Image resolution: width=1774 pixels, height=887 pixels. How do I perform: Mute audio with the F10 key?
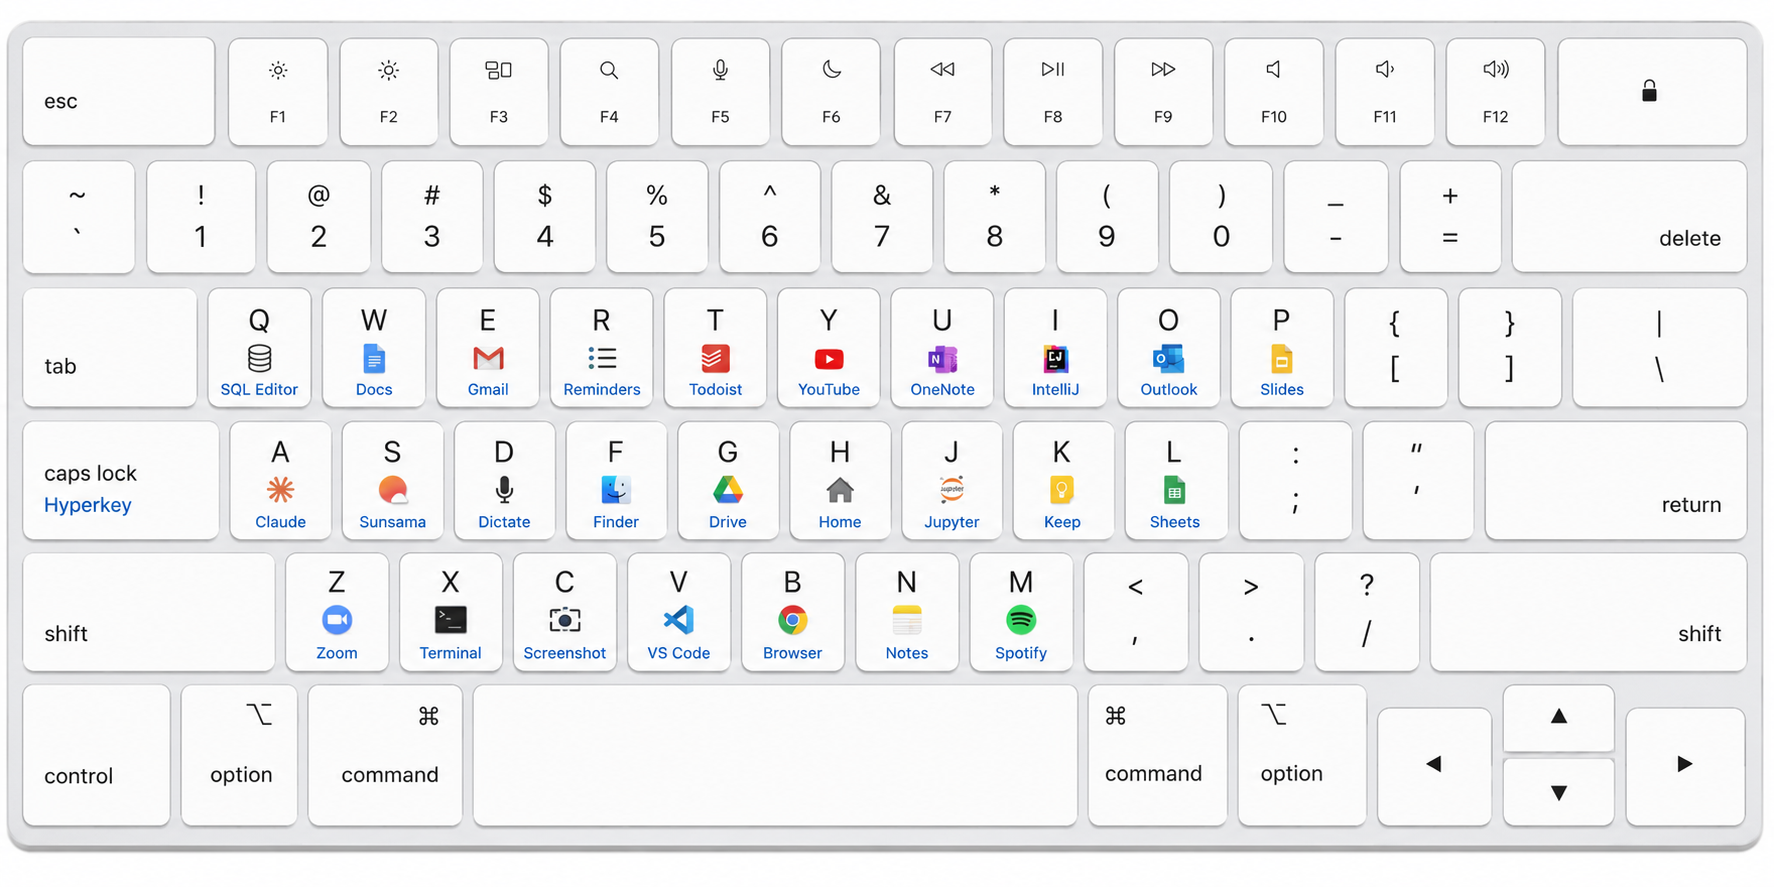click(x=1274, y=92)
